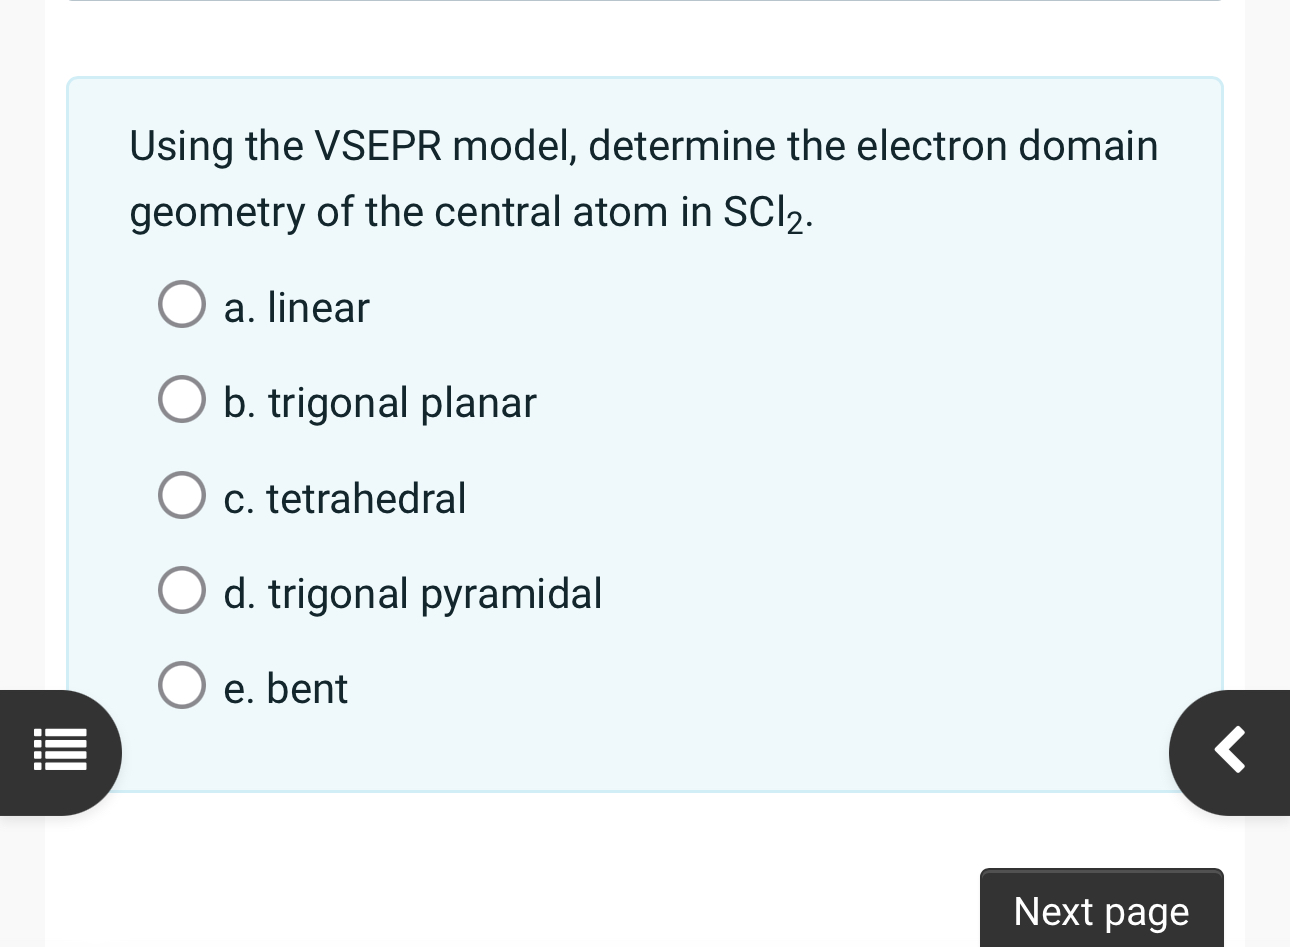Click the SCl2 subscript in the question
The height and width of the screenshot is (947, 1290).
797,221
